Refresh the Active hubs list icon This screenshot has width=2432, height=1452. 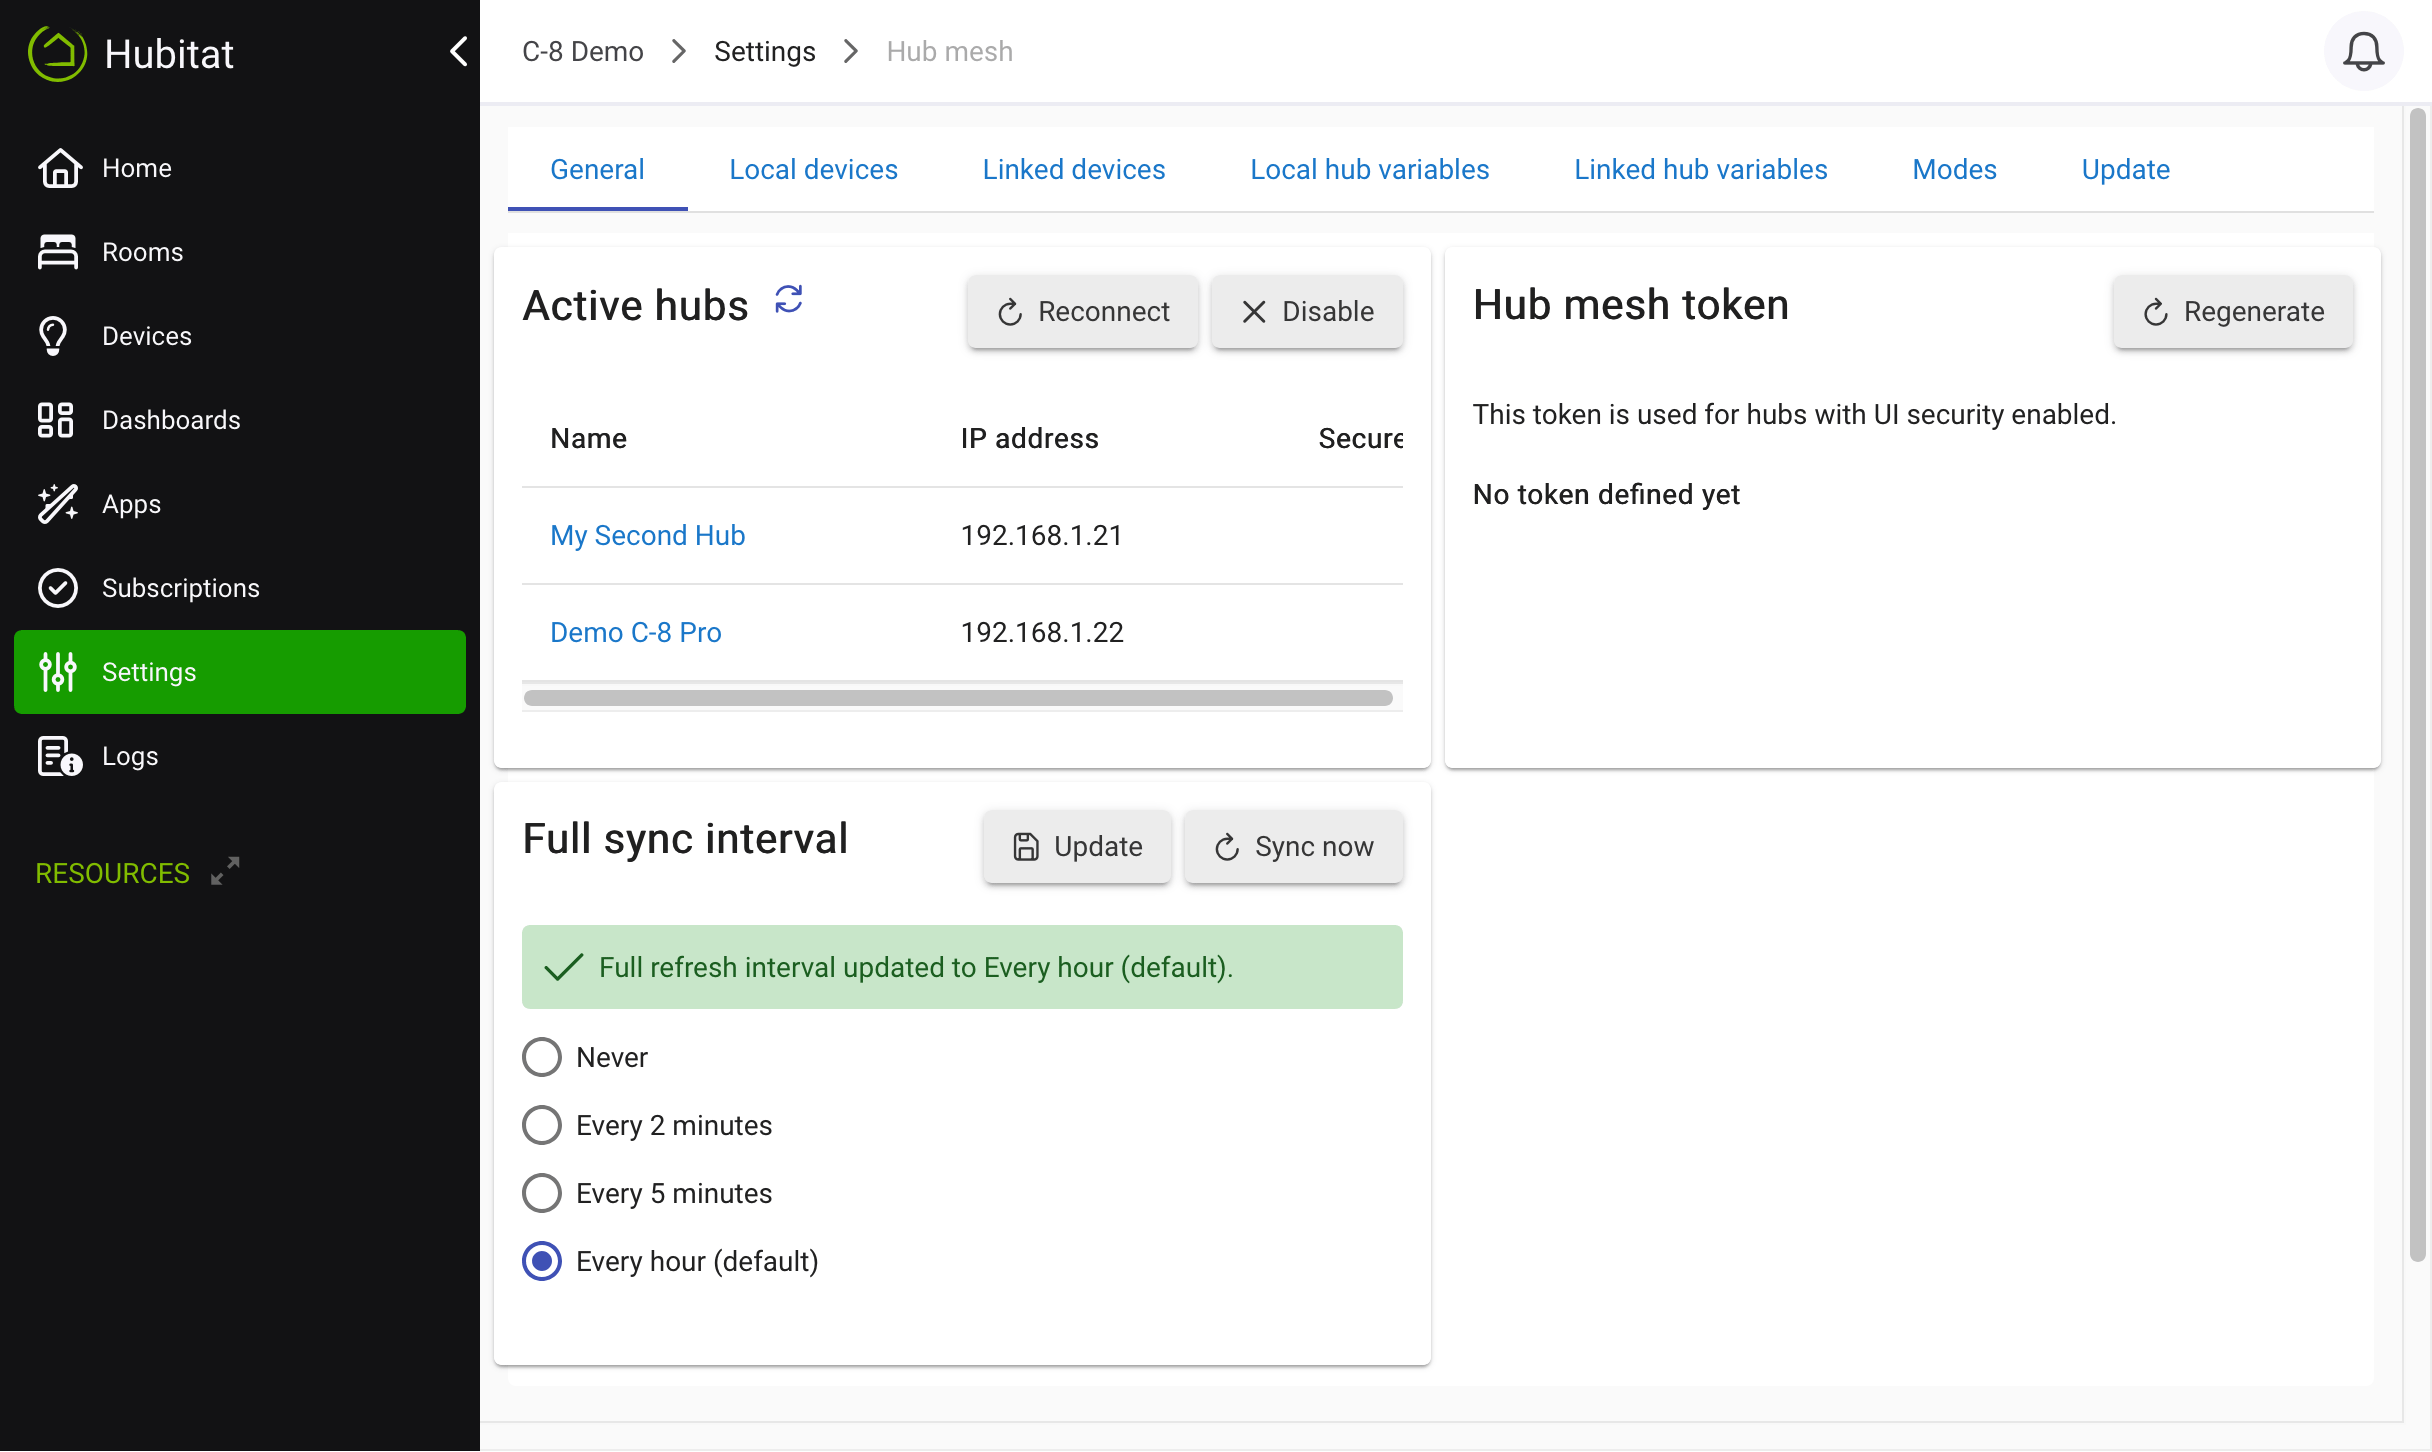tap(789, 299)
